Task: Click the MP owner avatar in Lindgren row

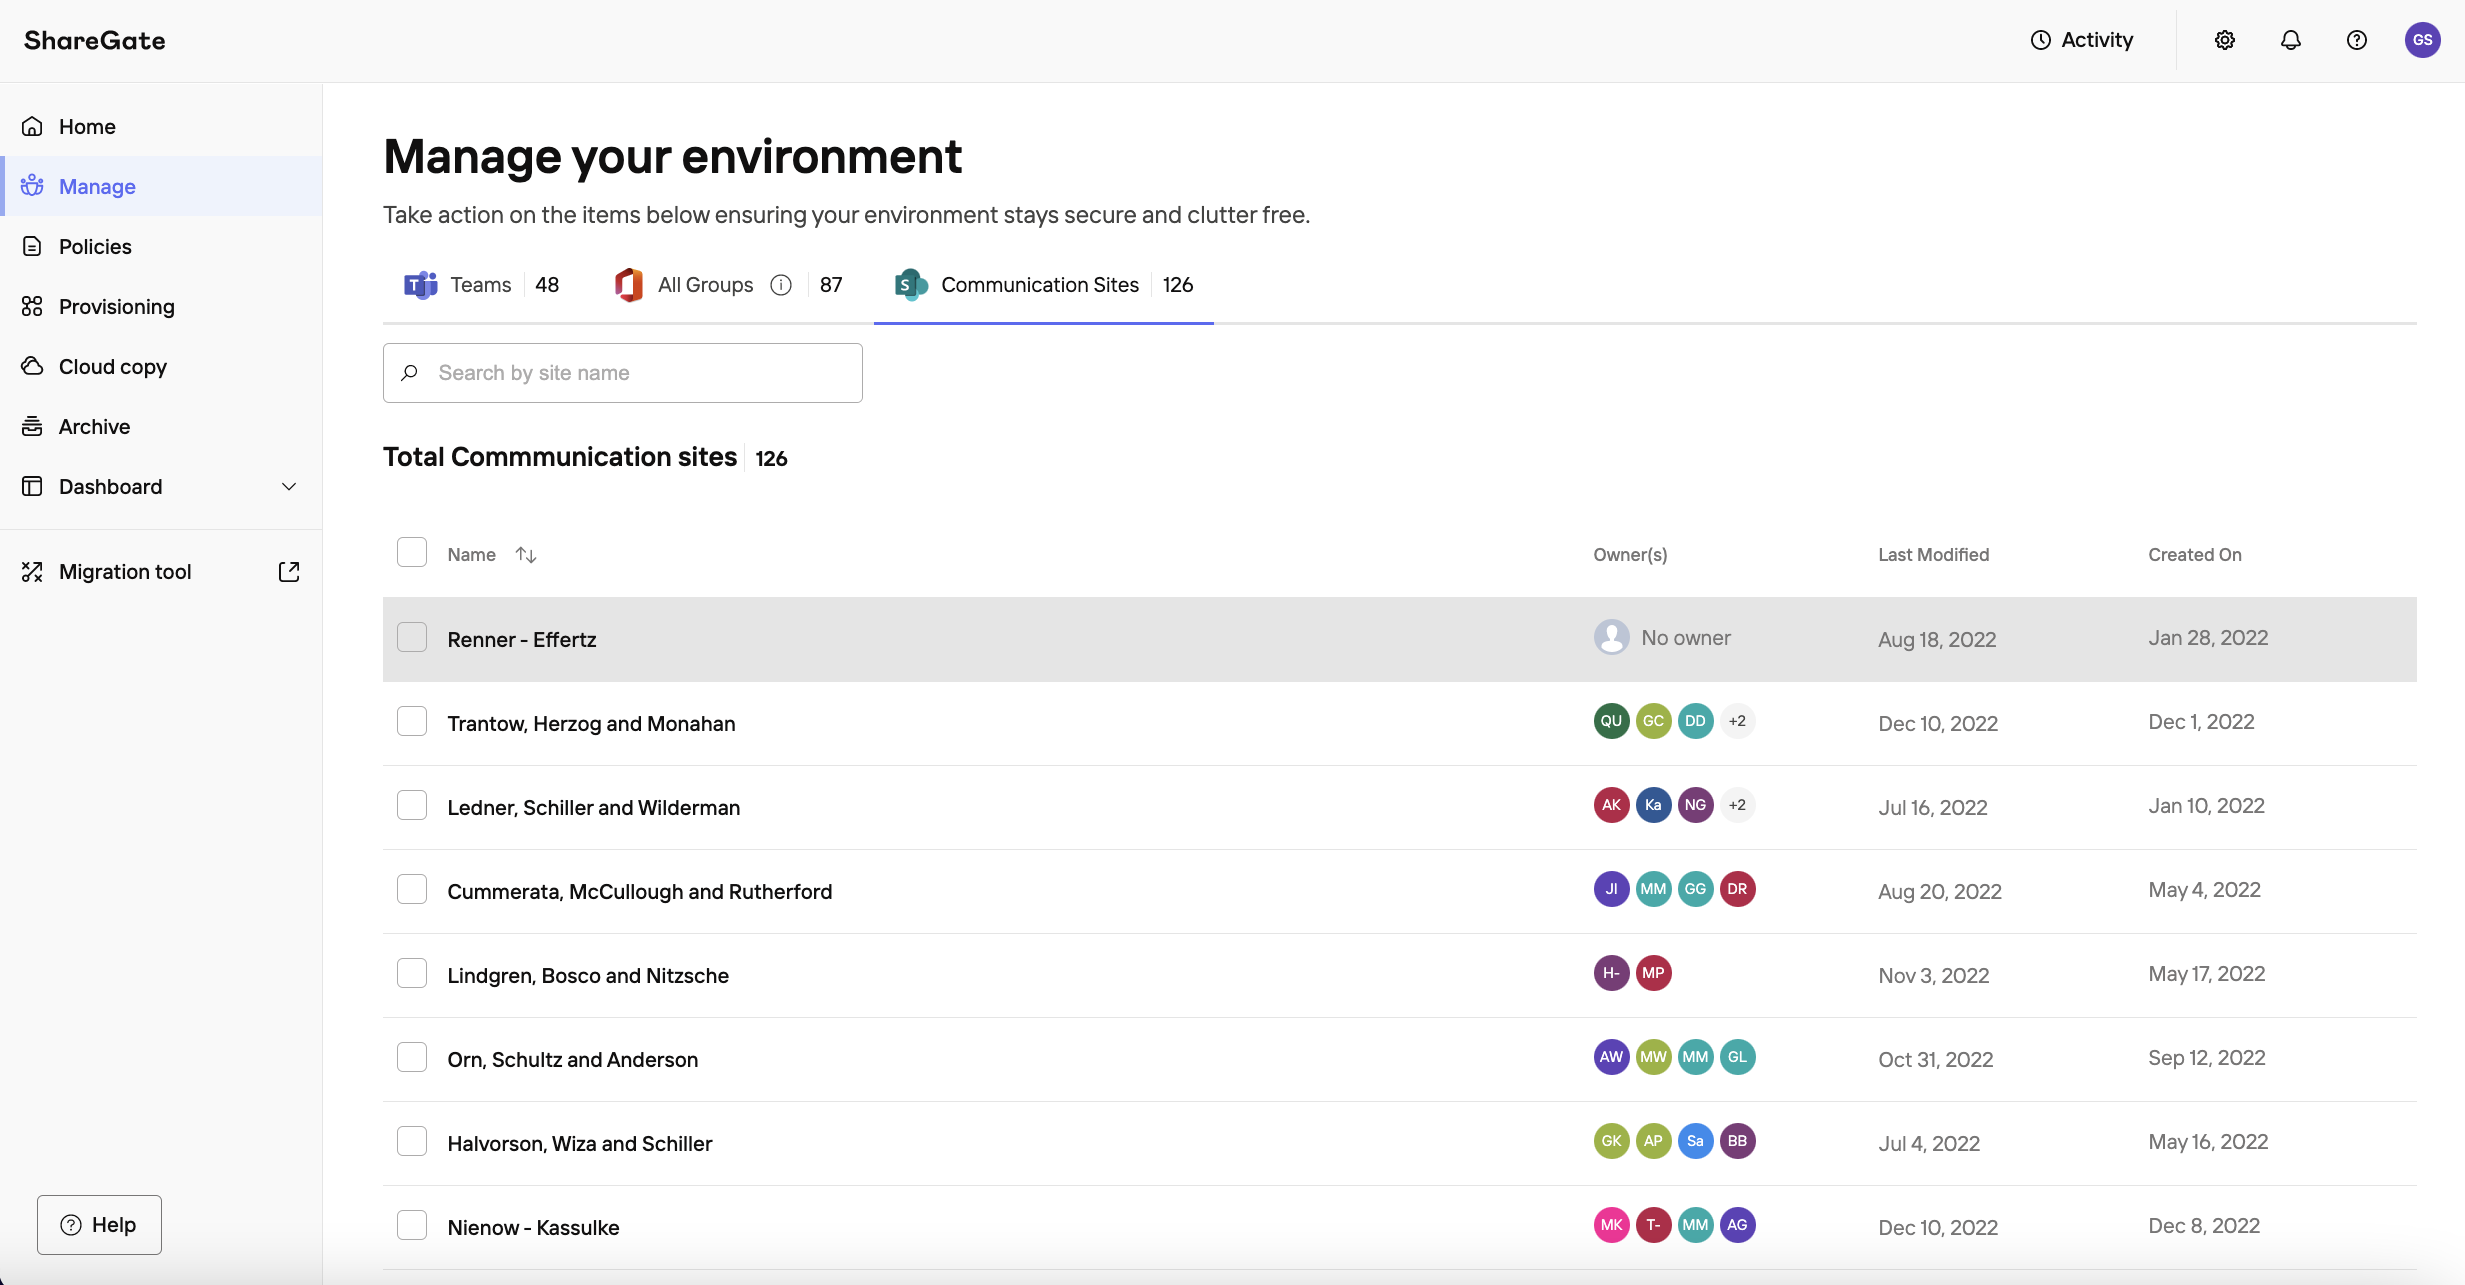Action: tap(1653, 973)
